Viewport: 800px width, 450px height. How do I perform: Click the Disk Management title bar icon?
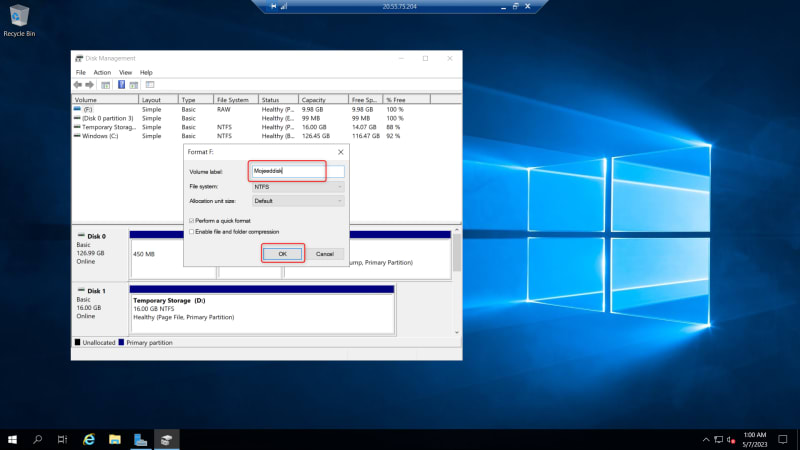pos(79,58)
